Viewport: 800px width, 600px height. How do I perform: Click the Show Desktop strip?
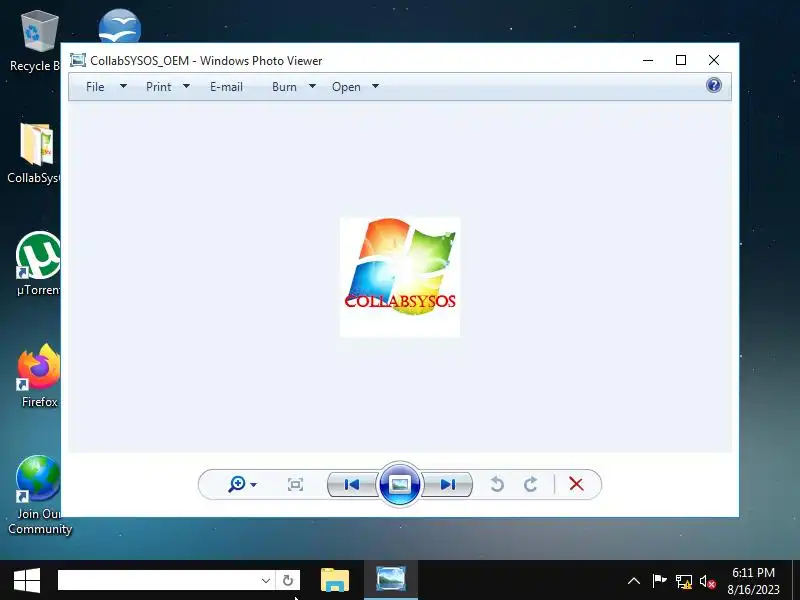[796, 580]
